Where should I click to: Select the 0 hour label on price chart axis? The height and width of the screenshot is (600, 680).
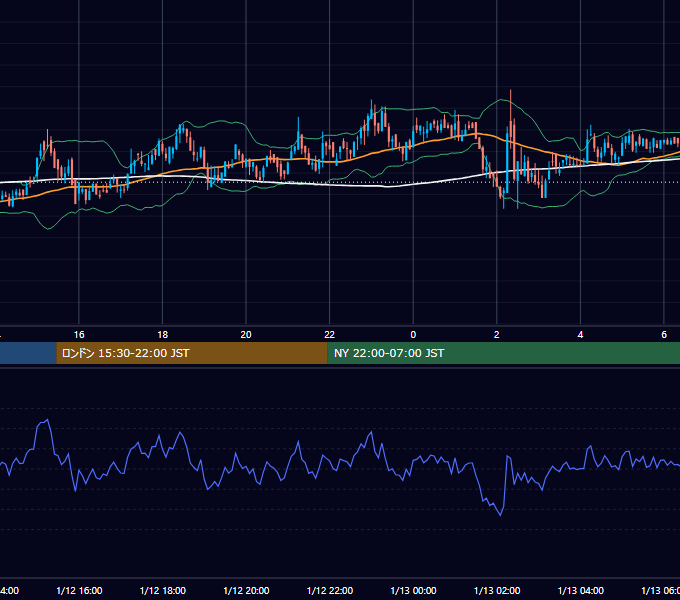point(413,335)
